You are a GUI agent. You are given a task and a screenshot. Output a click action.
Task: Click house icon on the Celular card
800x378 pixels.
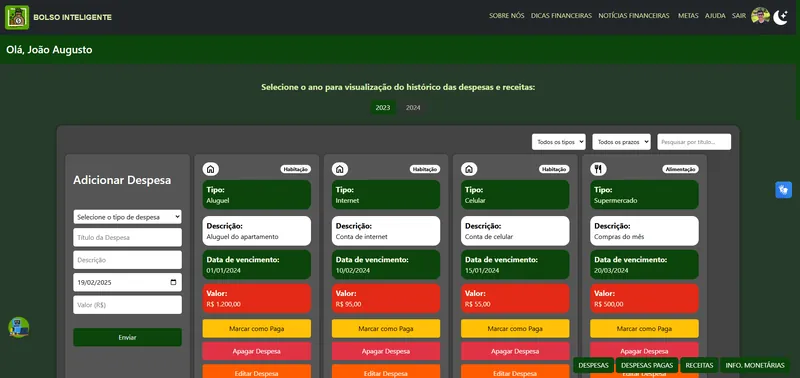[x=469, y=169]
